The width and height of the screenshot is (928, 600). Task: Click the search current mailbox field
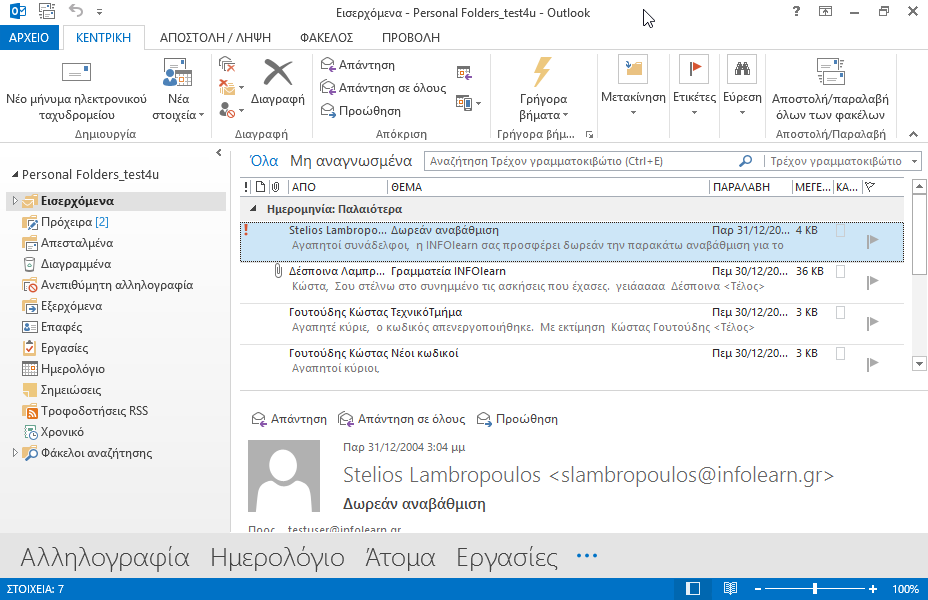(x=582, y=161)
